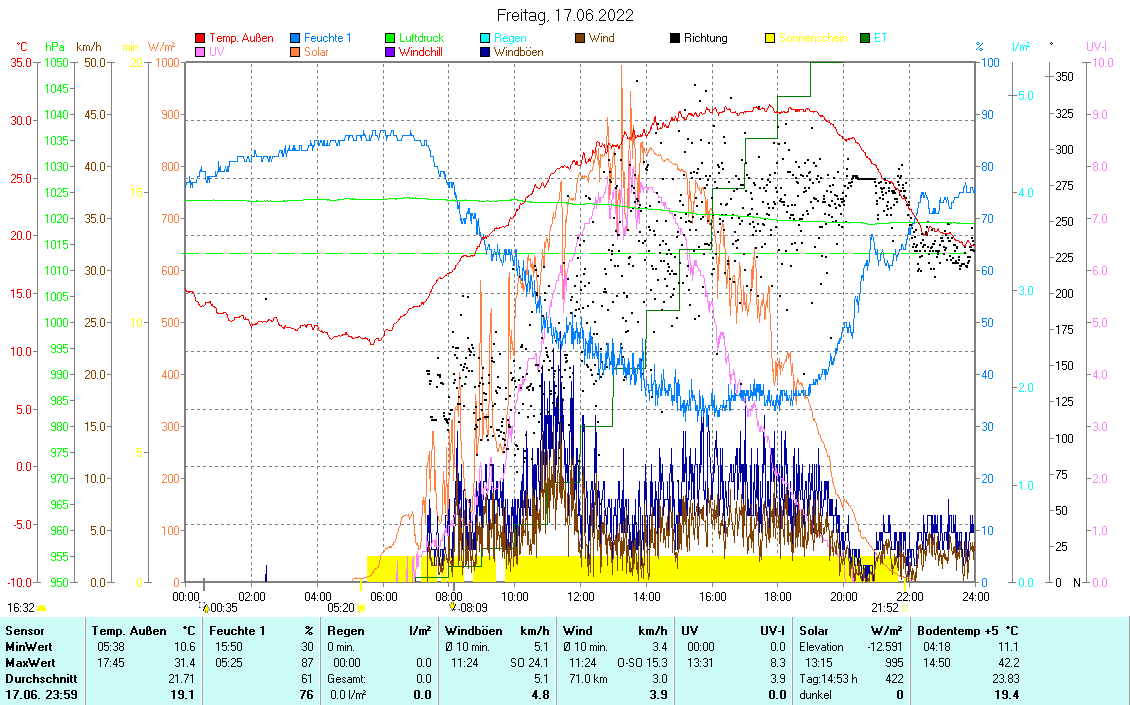
Task: Click the Sensor column header in table
Action: click(x=25, y=631)
